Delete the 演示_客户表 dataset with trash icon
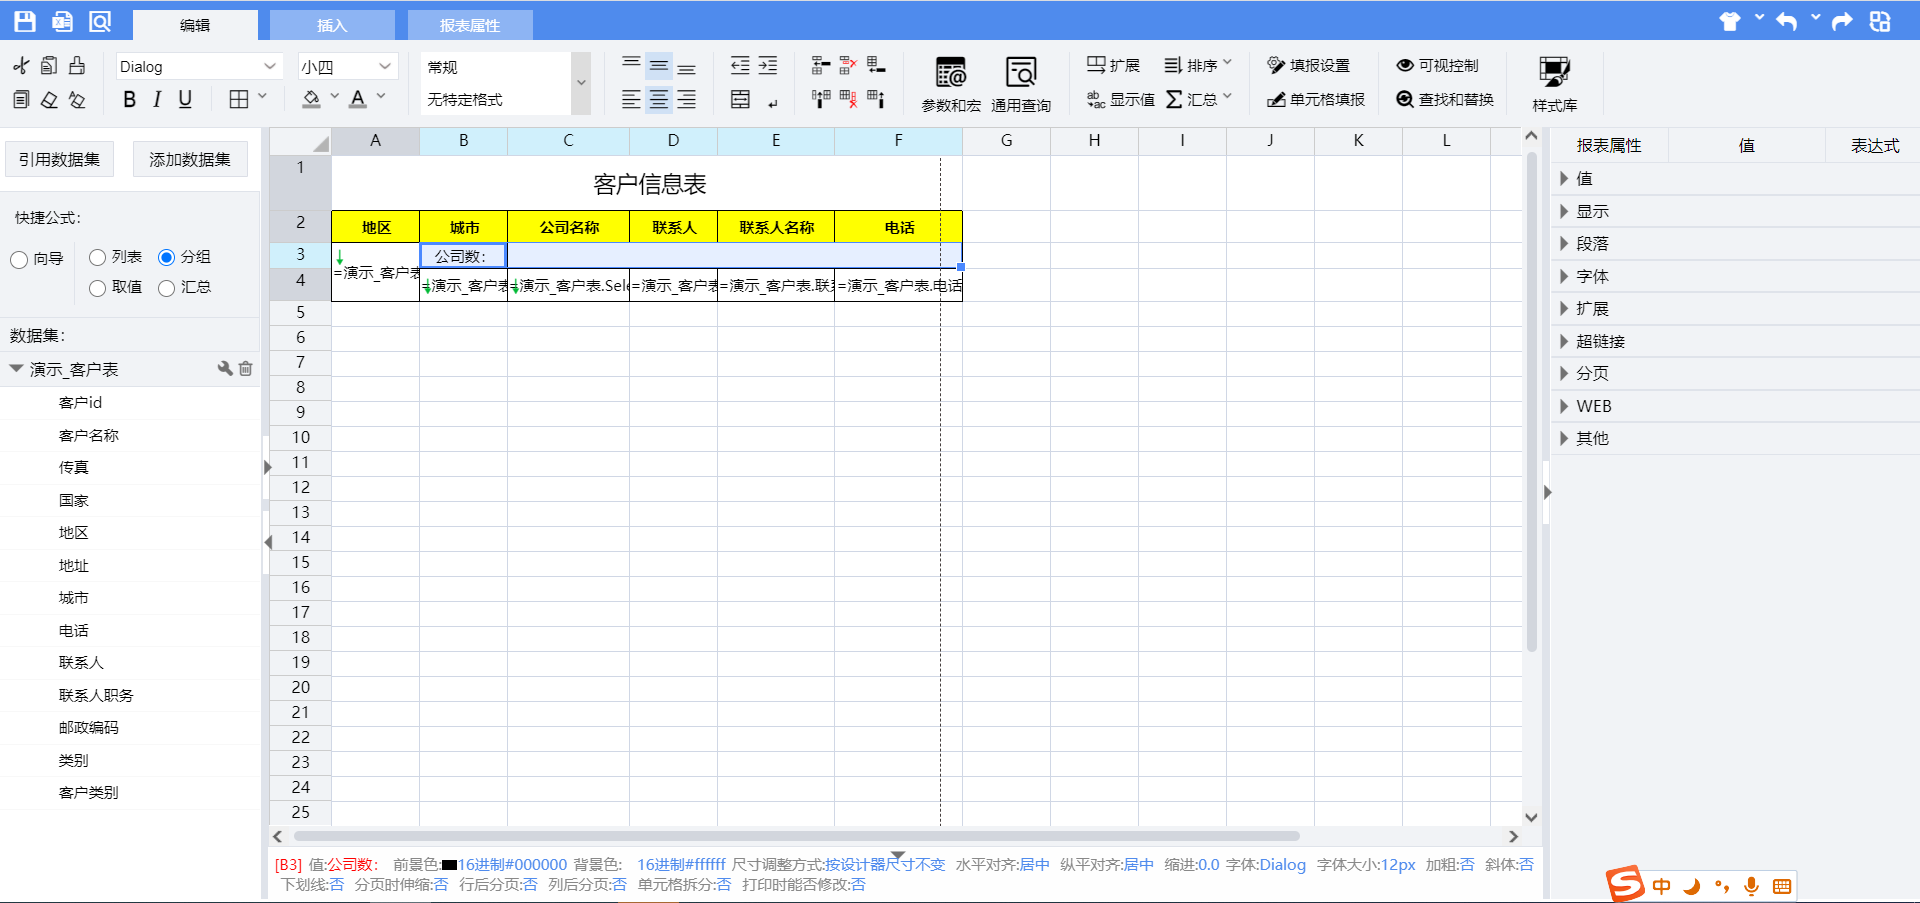Viewport: 1920px width, 903px height. pyautogui.click(x=246, y=369)
